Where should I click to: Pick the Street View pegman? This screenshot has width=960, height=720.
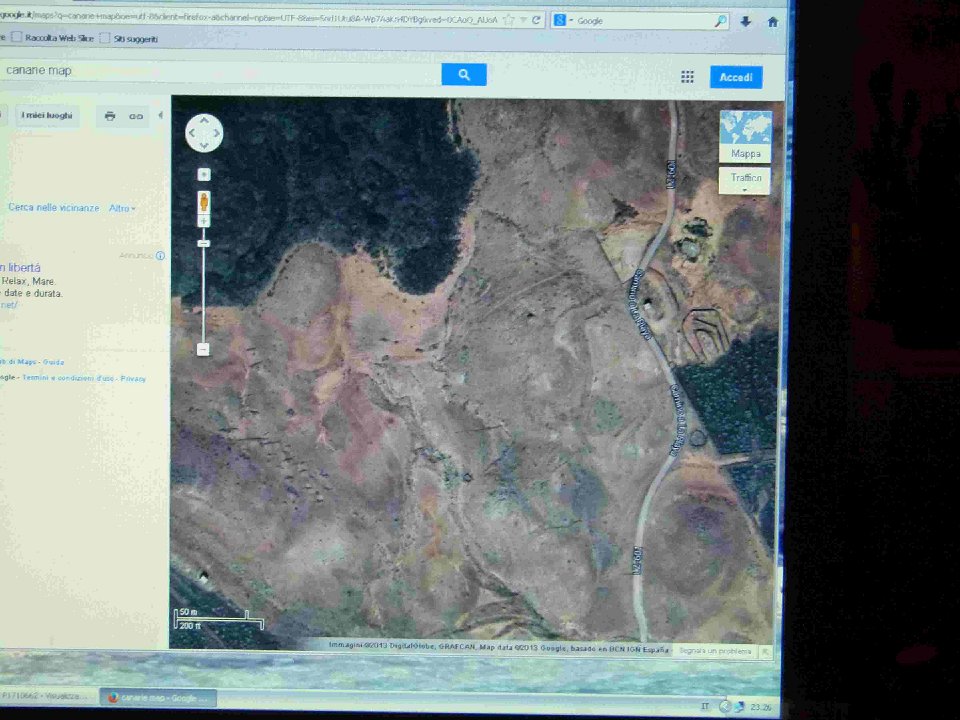204,201
